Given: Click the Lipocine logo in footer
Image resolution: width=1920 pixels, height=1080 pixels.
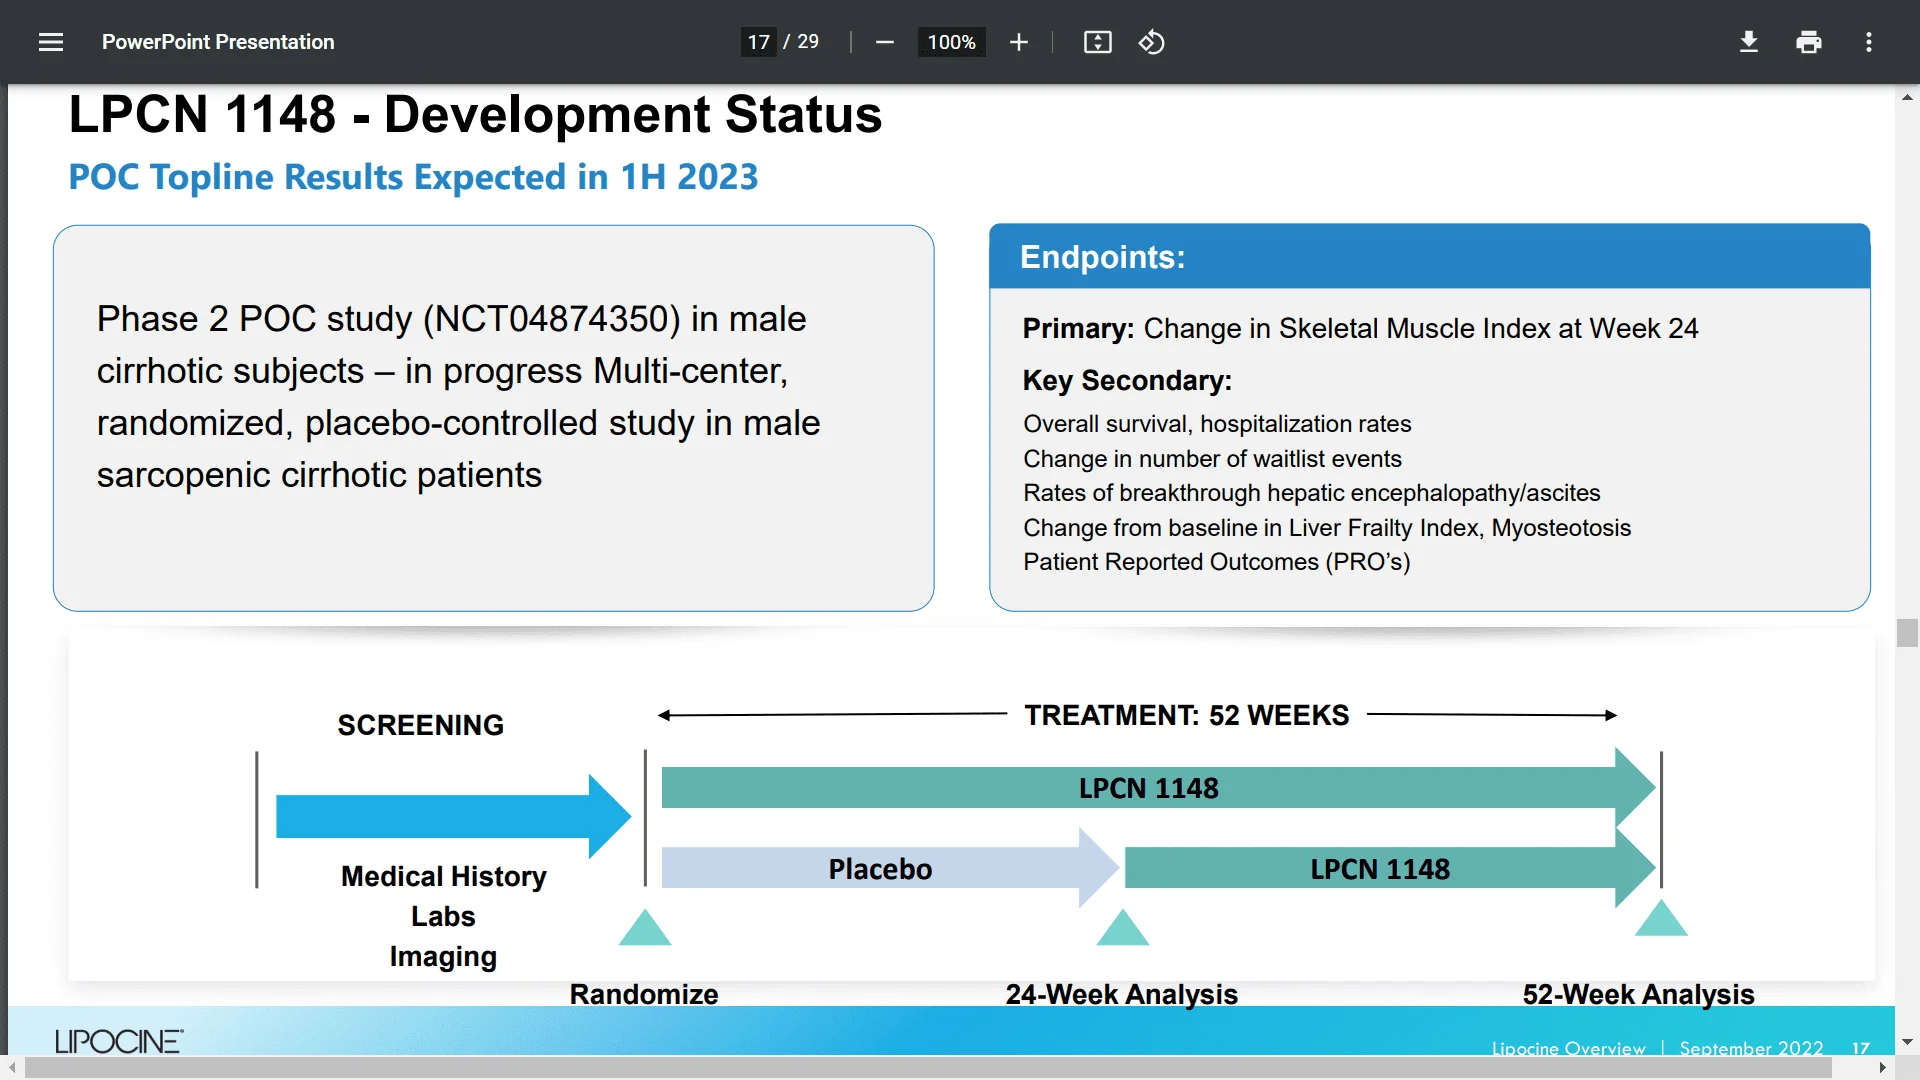Looking at the screenshot, I should coord(119,1041).
